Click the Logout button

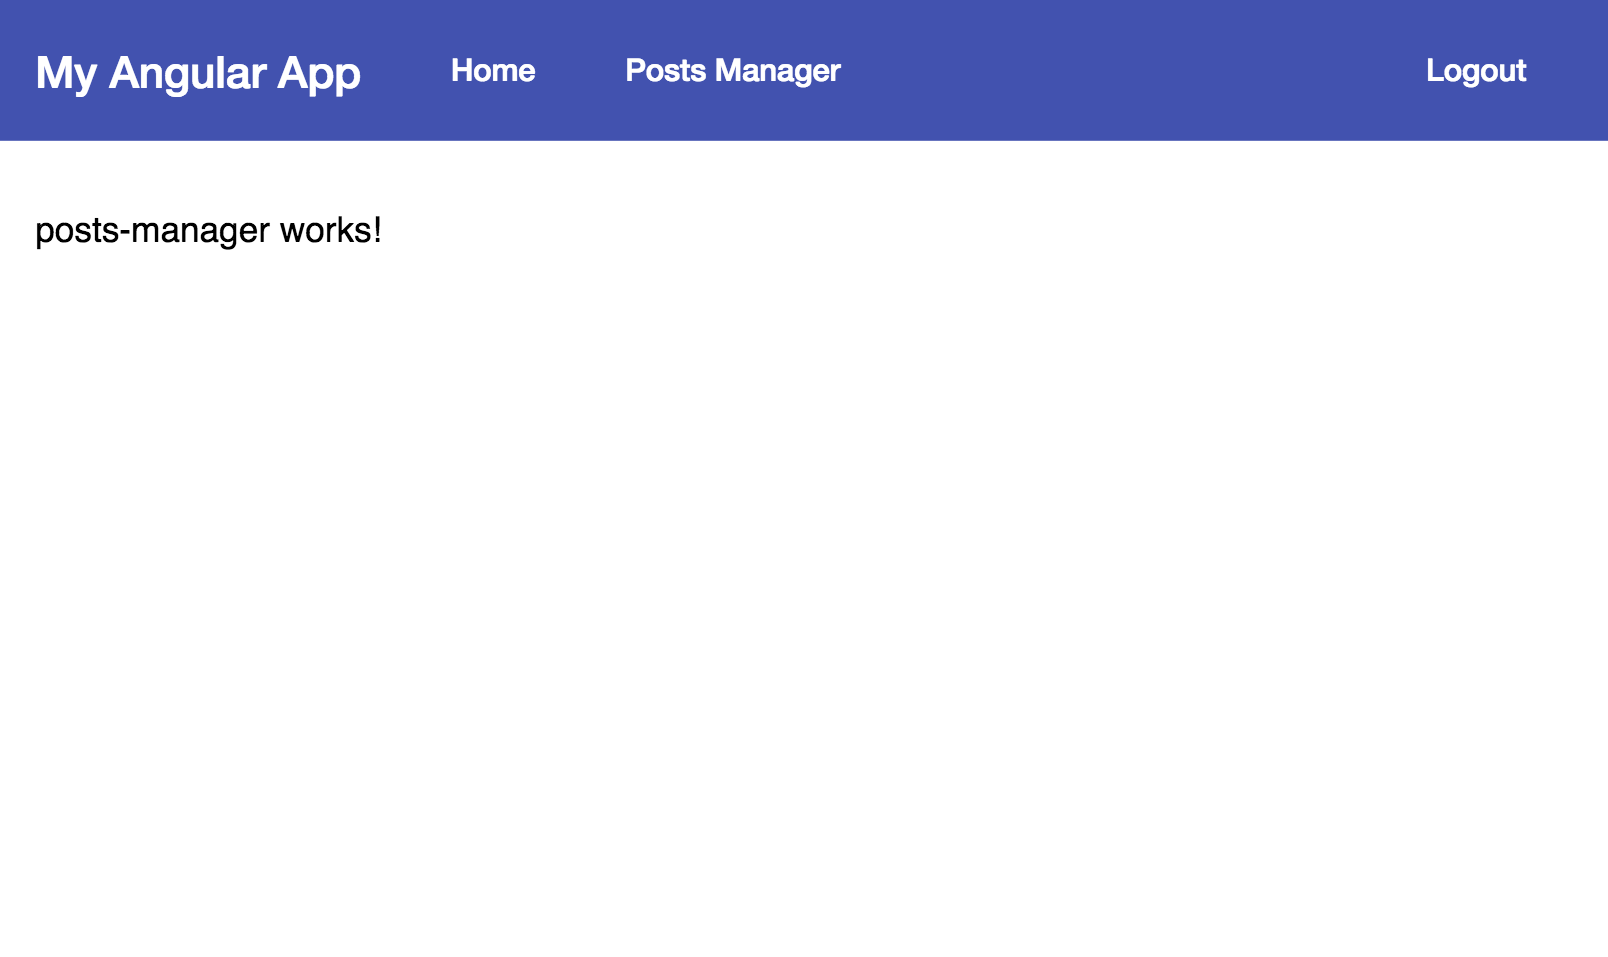(x=1475, y=71)
